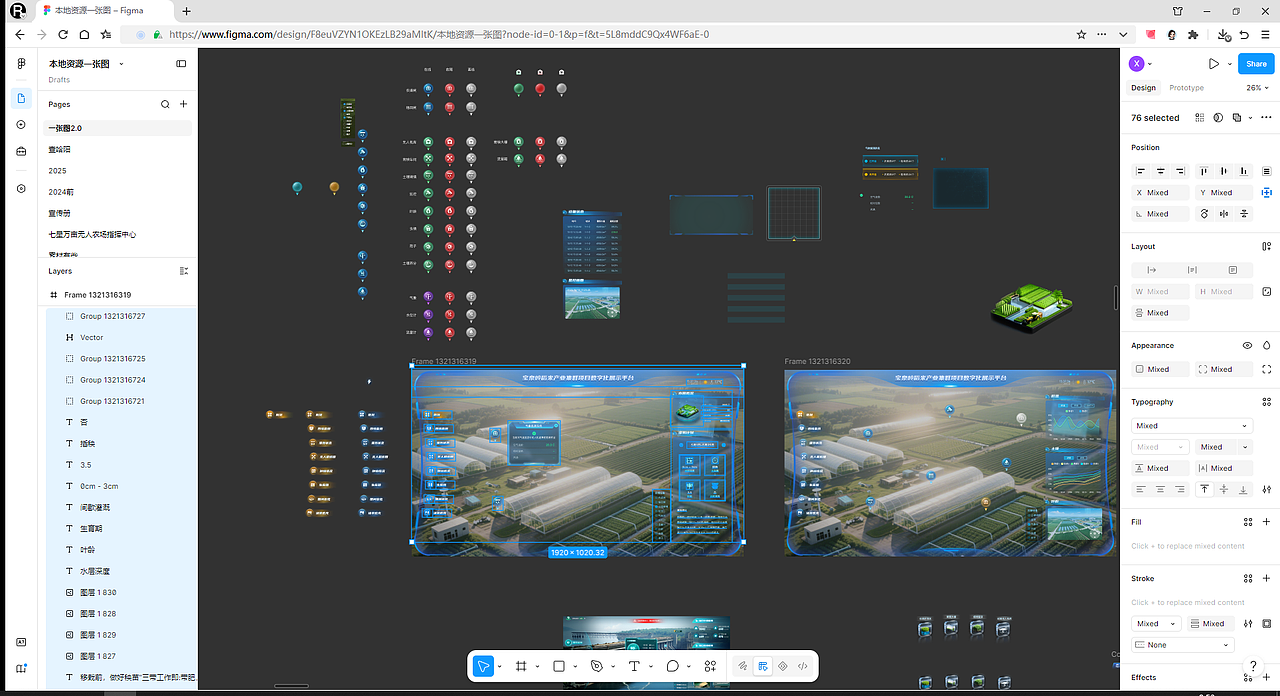Click align bottom icon in Position

tap(1244, 171)
